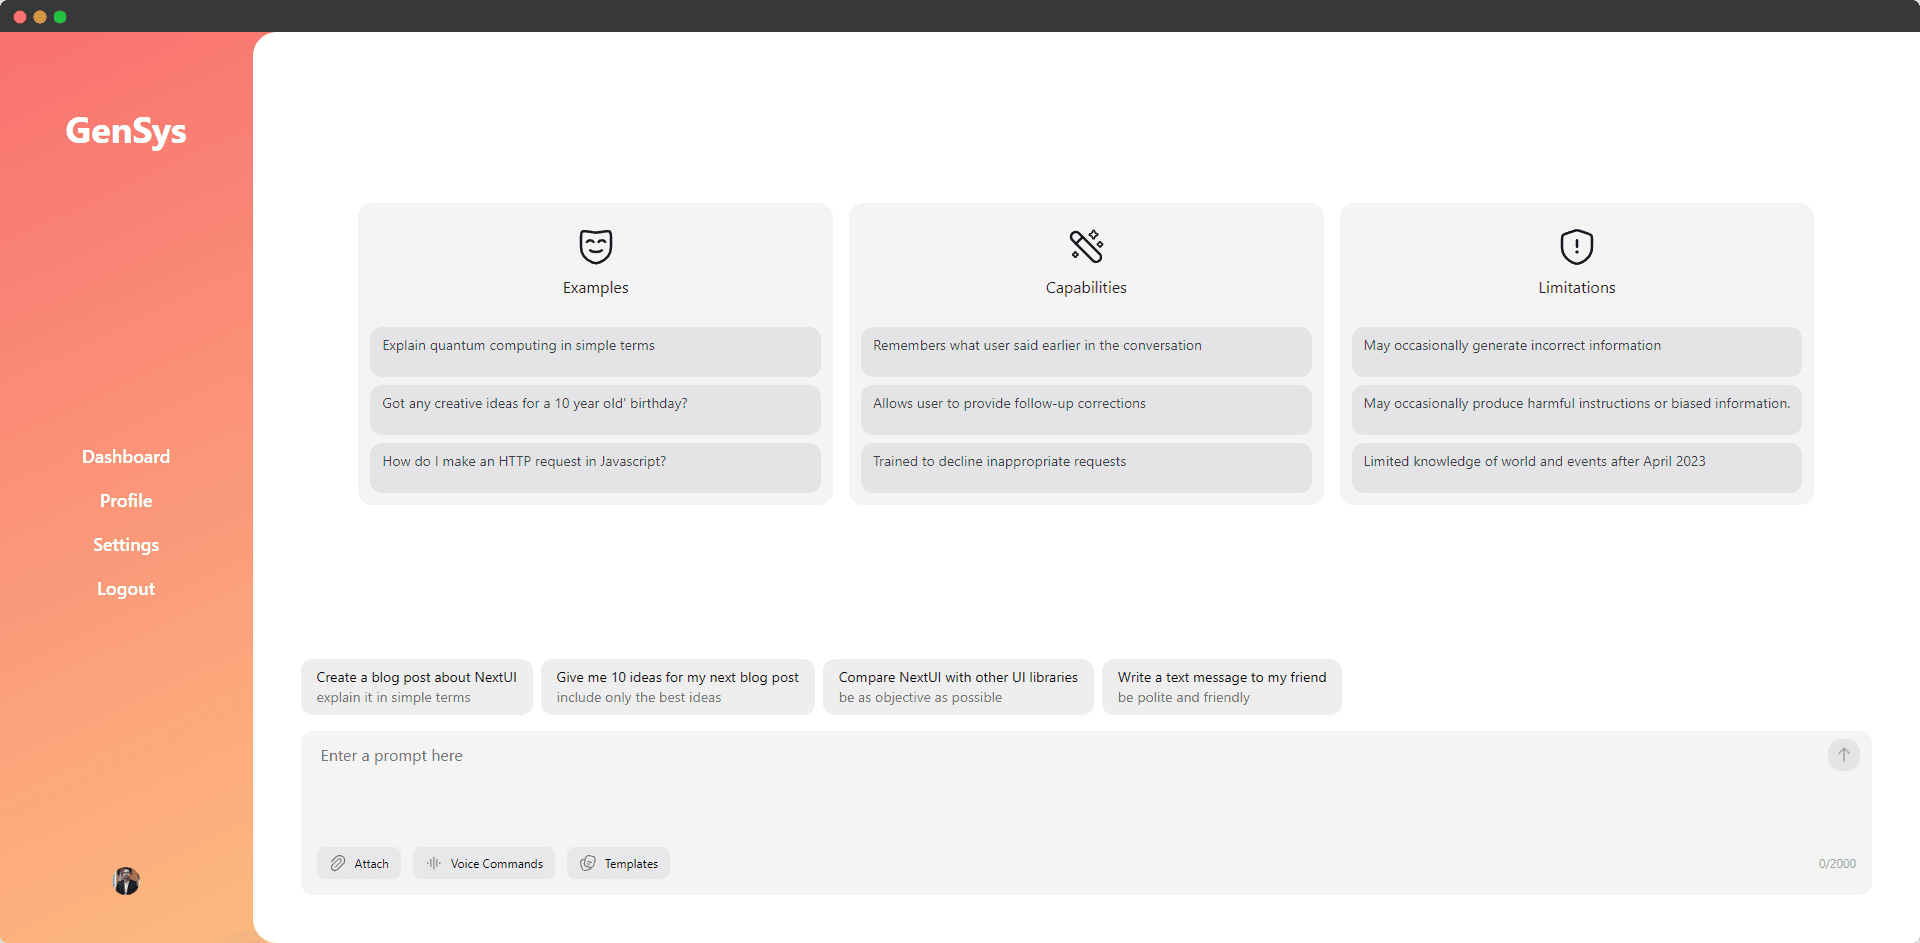Screen dimensions: 1920x943
Task: Click the Capabilities magic wand icon
Action: [x=1086, y=246]
